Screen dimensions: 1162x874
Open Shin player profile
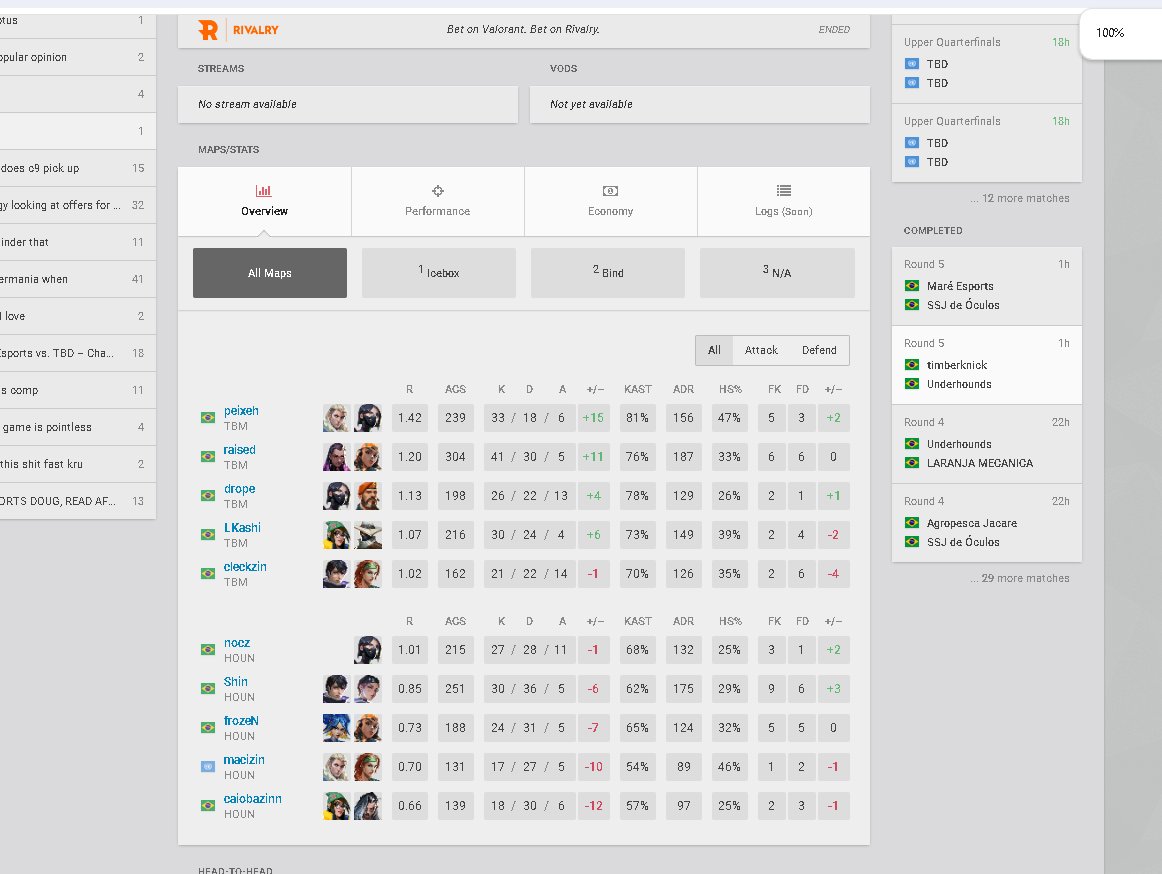click(236, 682)
